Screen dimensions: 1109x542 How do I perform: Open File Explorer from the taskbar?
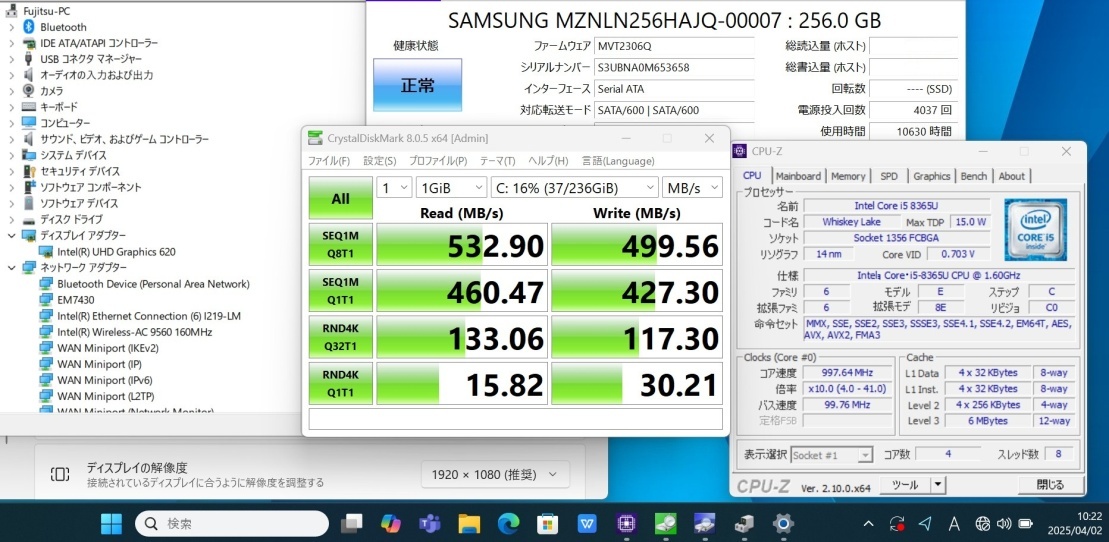(469, 524)
